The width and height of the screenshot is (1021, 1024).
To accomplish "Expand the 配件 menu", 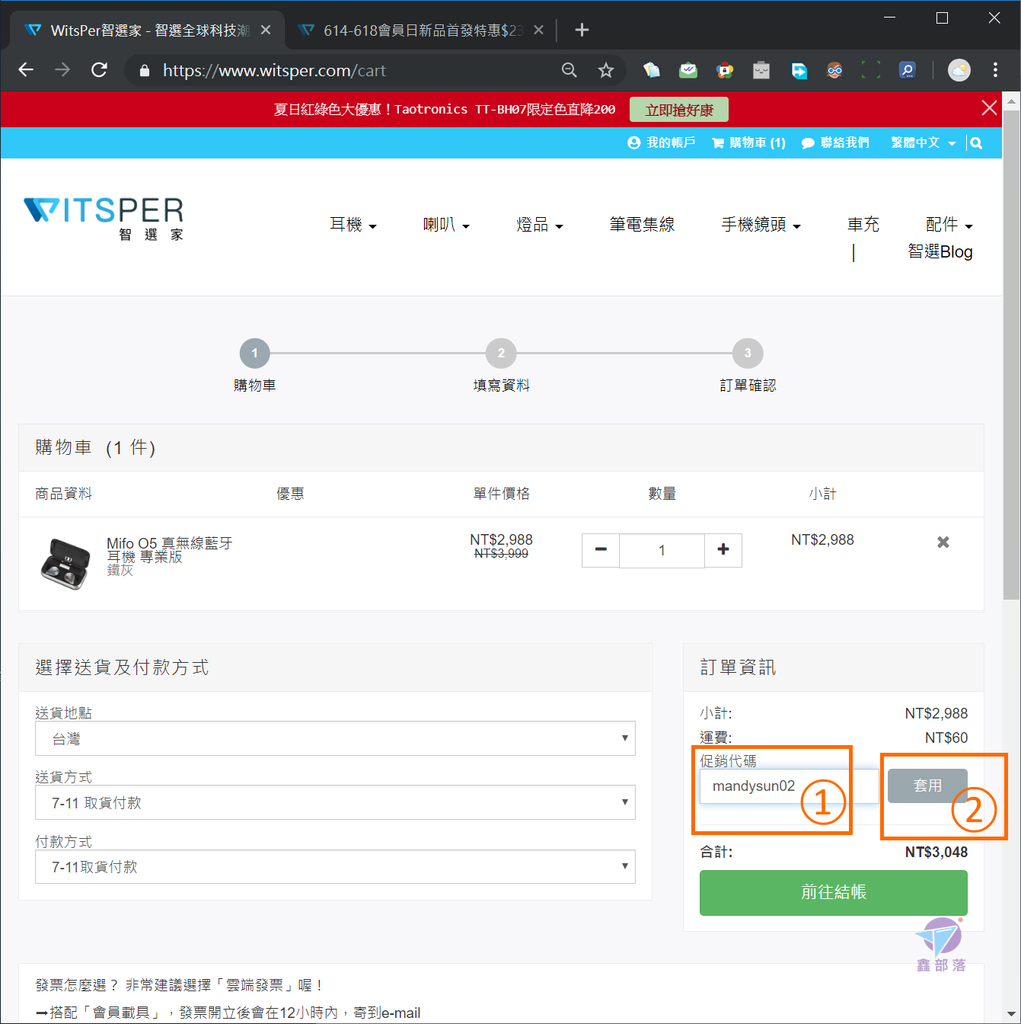I will (x=949, y=225).
